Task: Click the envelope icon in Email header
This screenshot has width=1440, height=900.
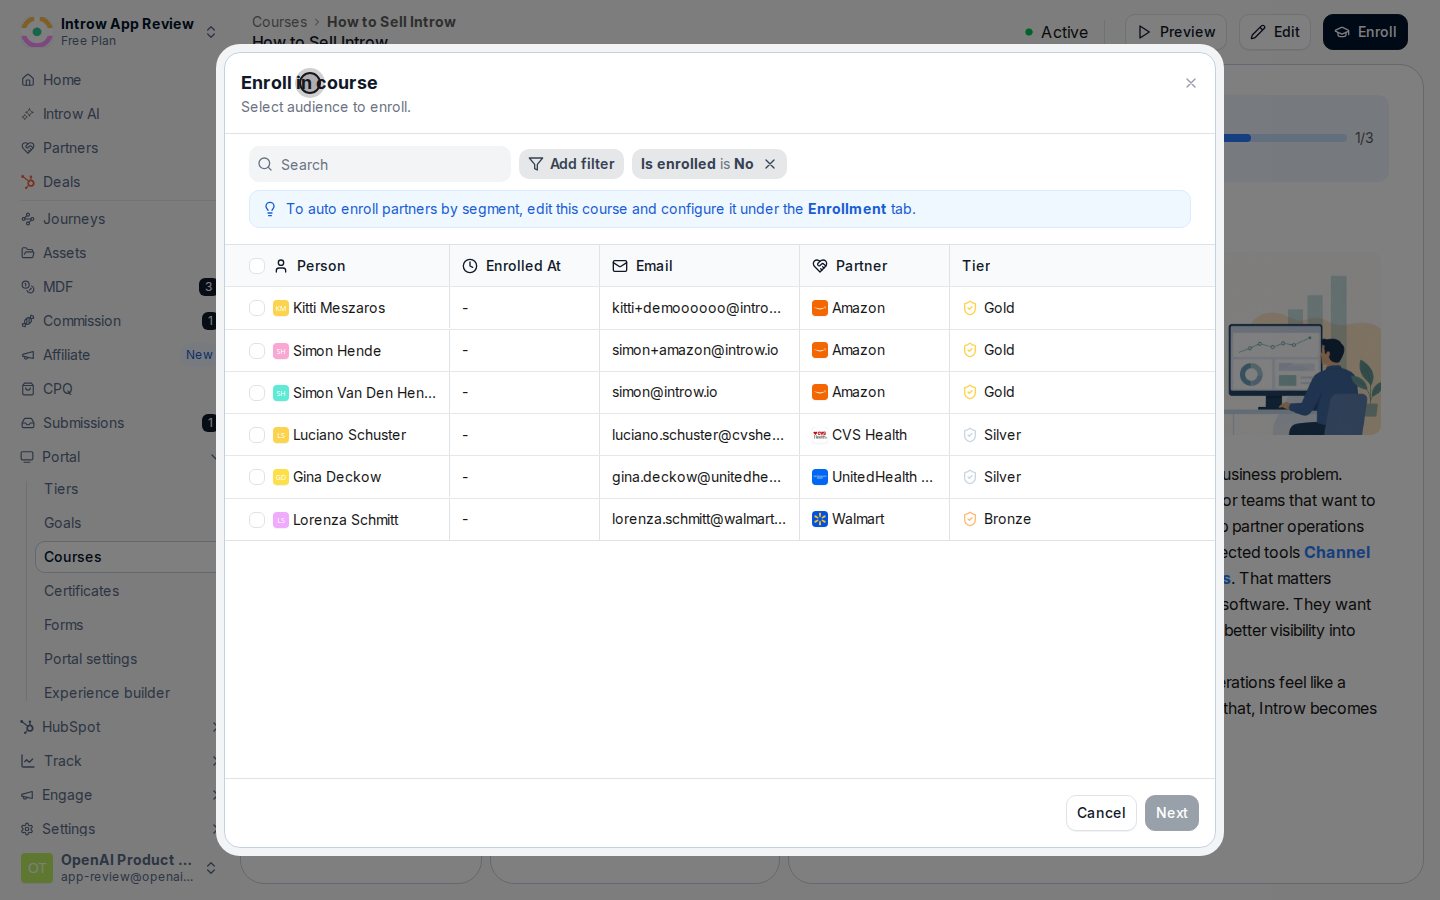Action: (x=620, y=266)
